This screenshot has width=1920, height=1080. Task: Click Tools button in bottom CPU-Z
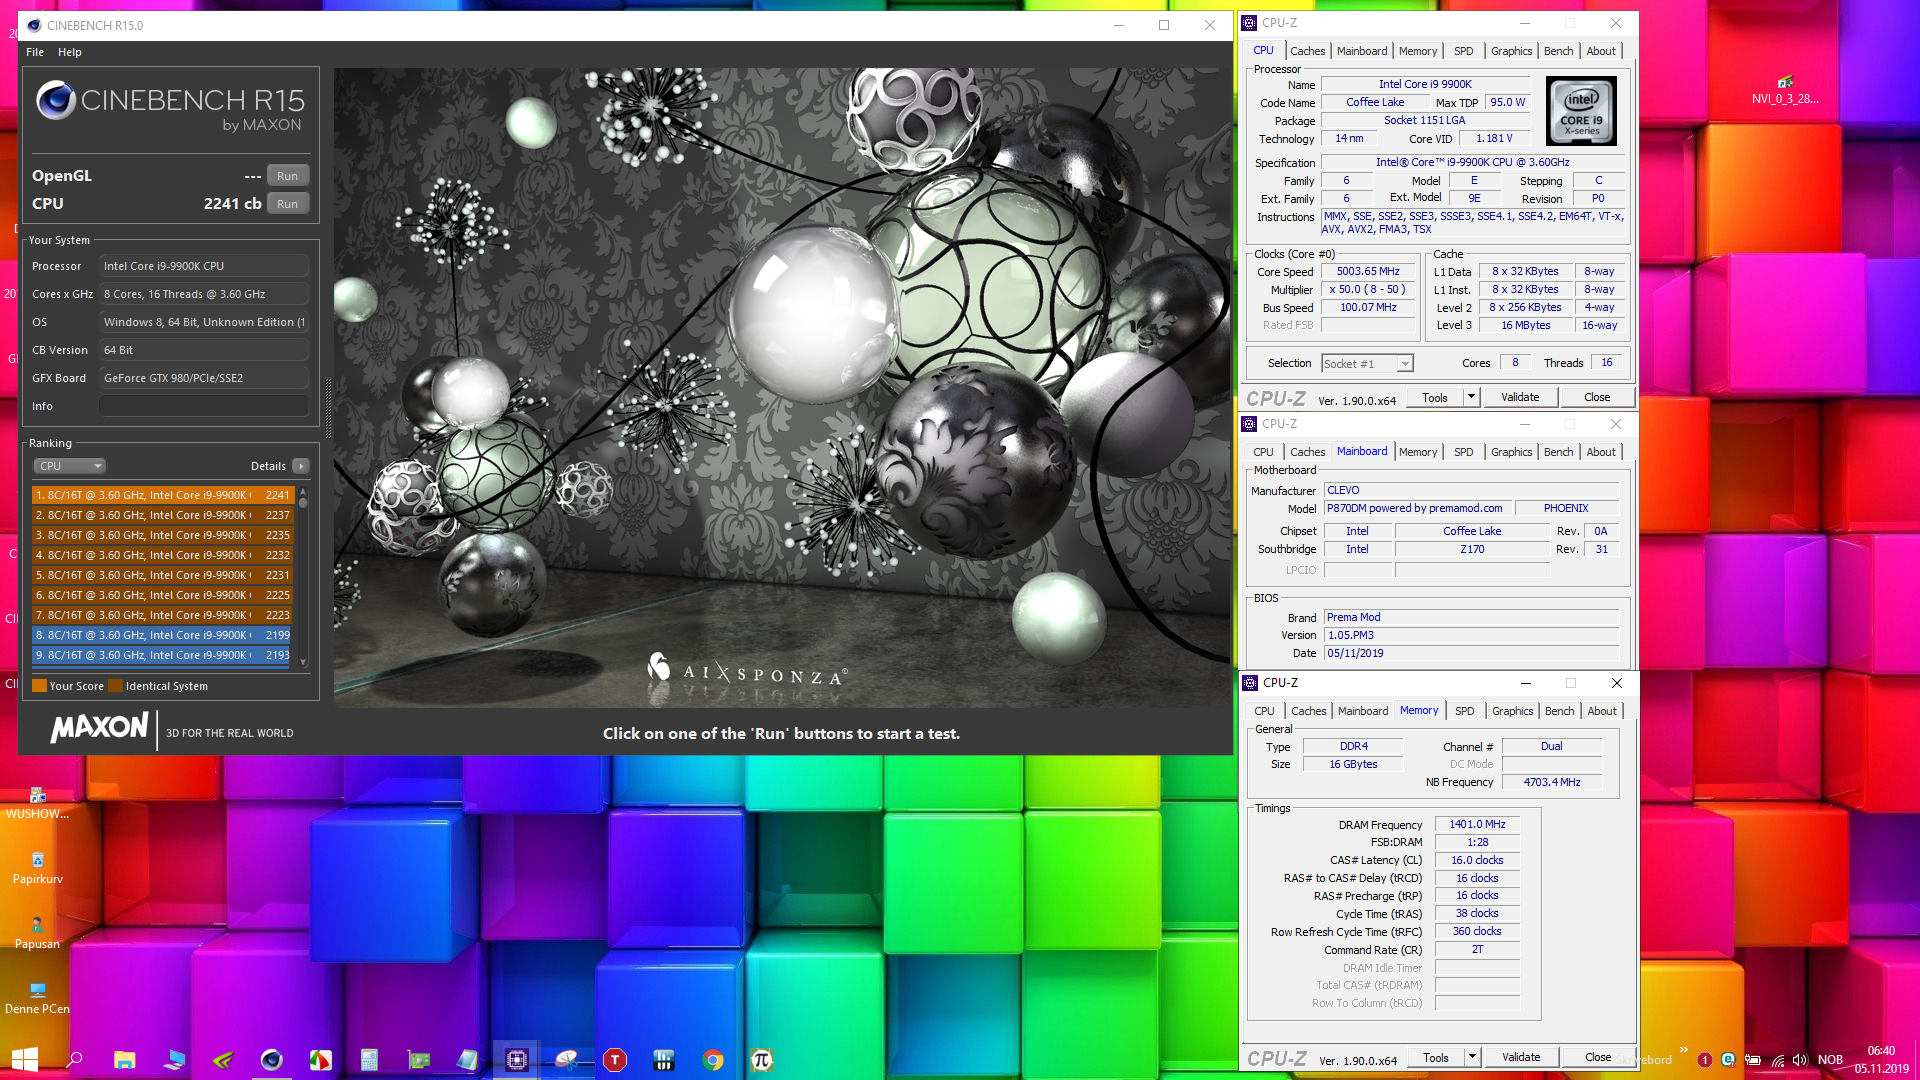click(1436, 1058)
